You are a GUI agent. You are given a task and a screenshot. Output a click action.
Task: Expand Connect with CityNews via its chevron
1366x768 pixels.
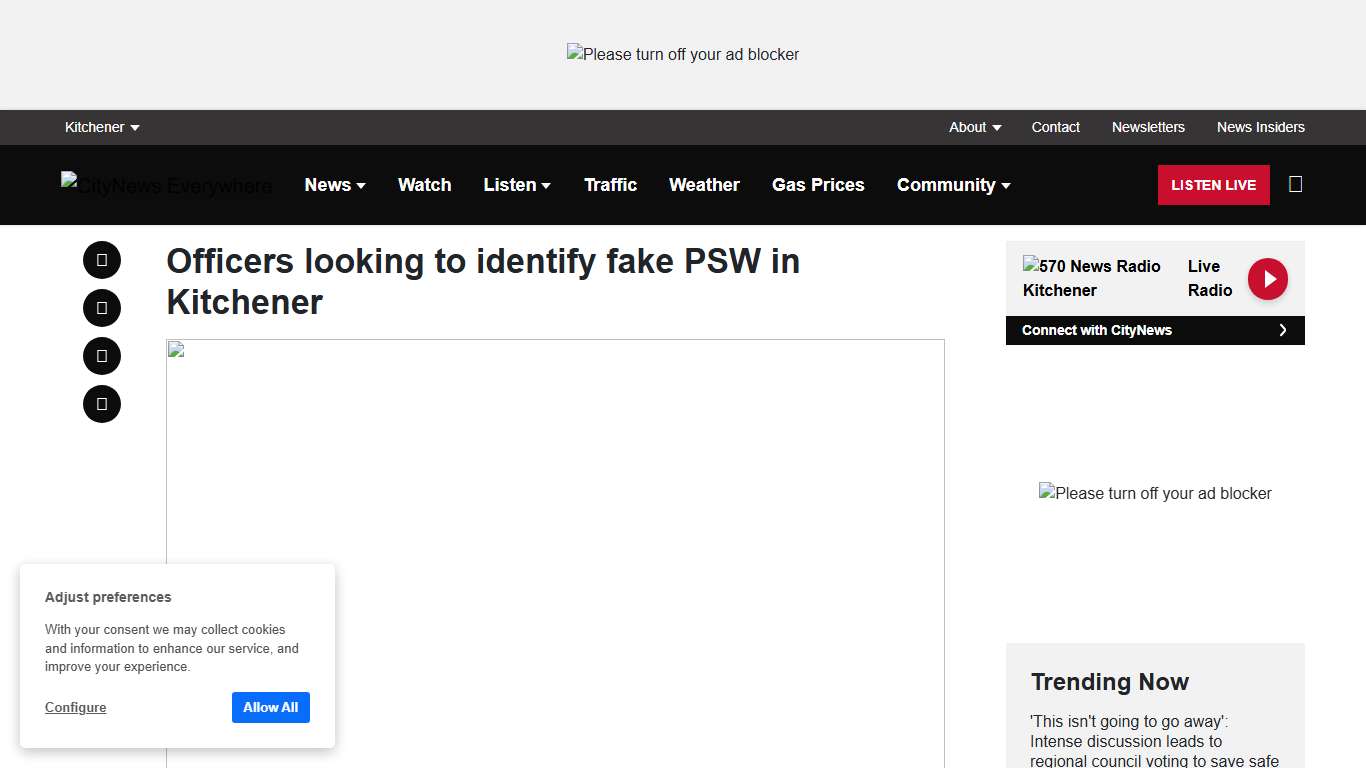(x=1283, y=330)
